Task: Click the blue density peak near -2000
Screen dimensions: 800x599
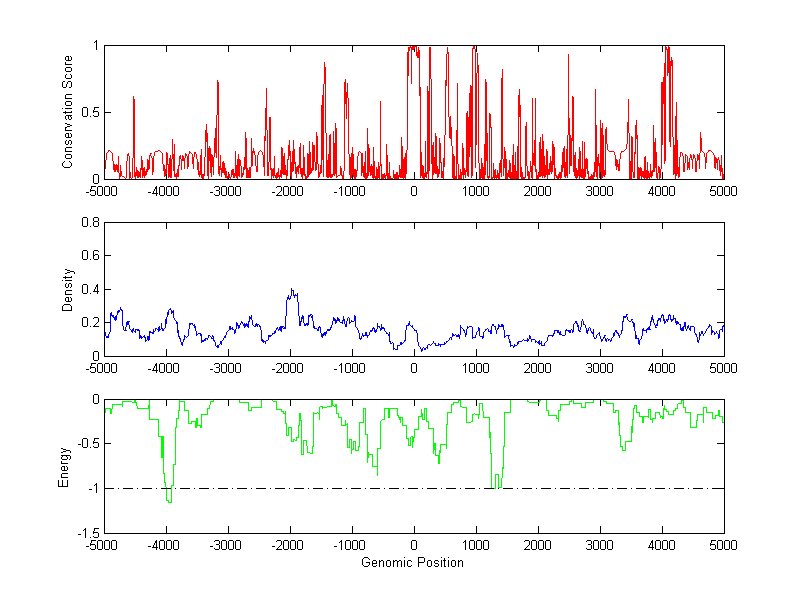Action: (x=292, y=291)
